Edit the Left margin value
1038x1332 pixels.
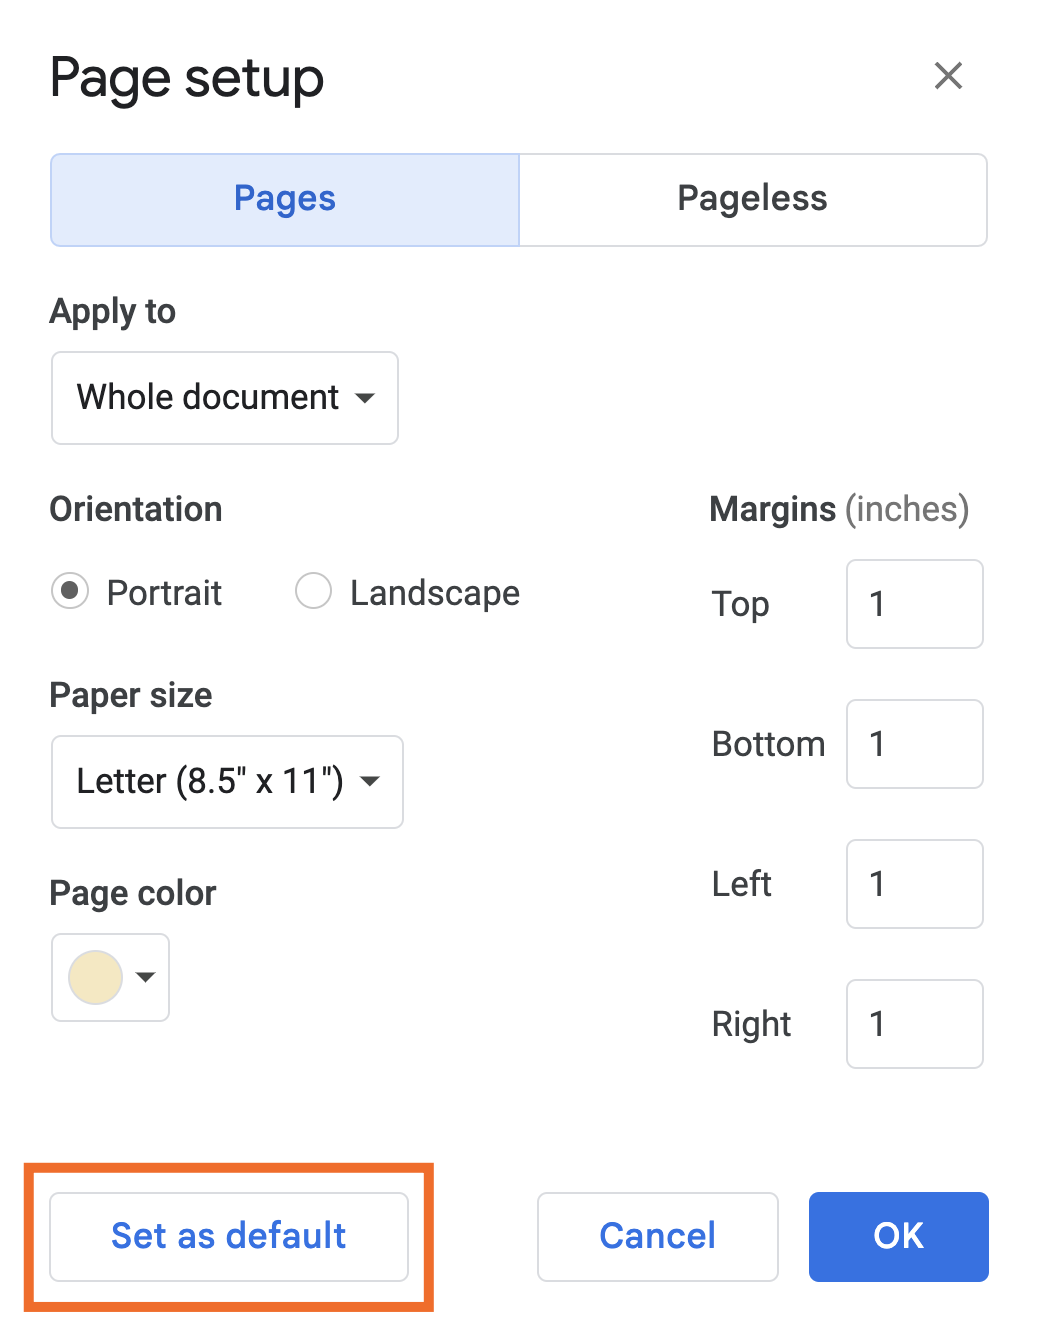pyautogui.click(x=913, y=884)
